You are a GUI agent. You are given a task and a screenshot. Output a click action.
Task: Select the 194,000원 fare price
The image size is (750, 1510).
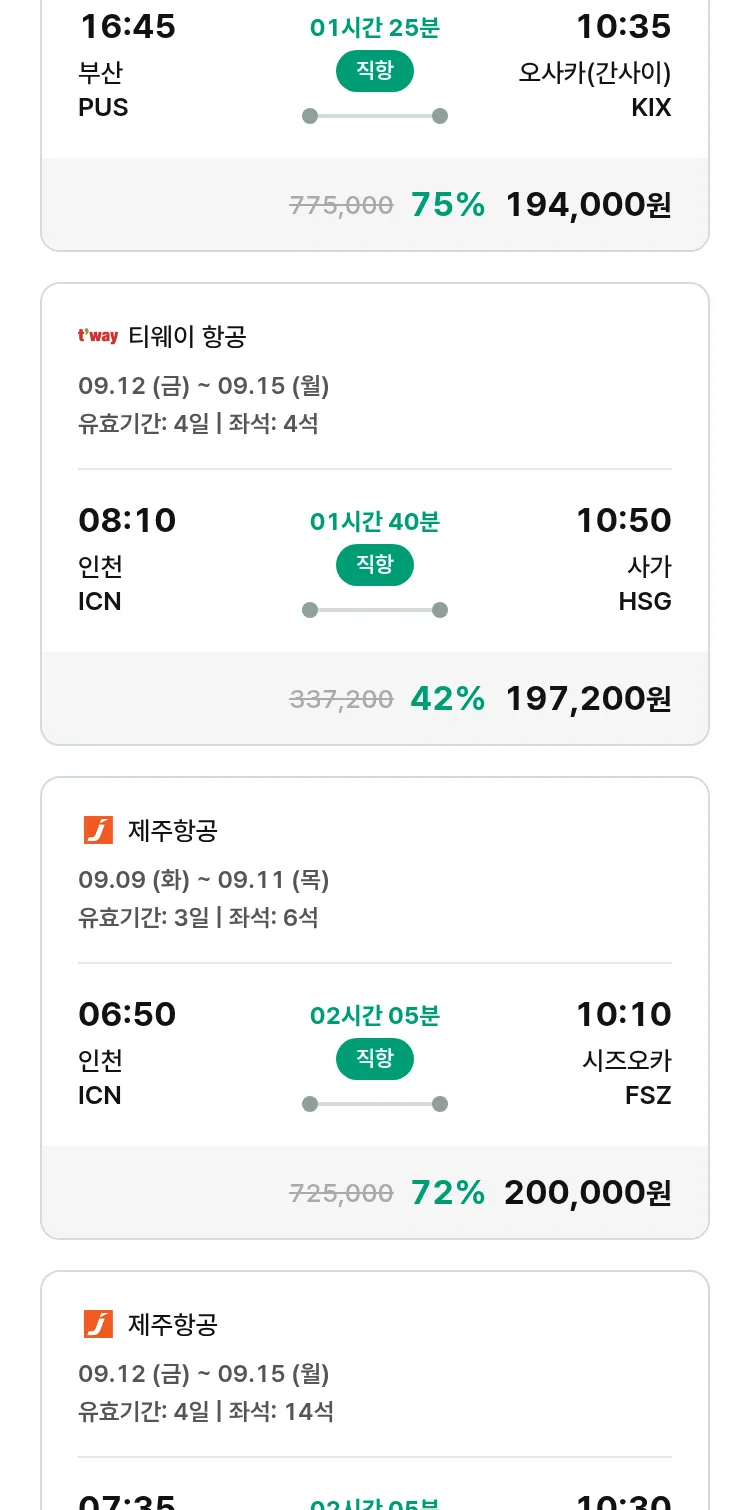click(x=588, y=205)
